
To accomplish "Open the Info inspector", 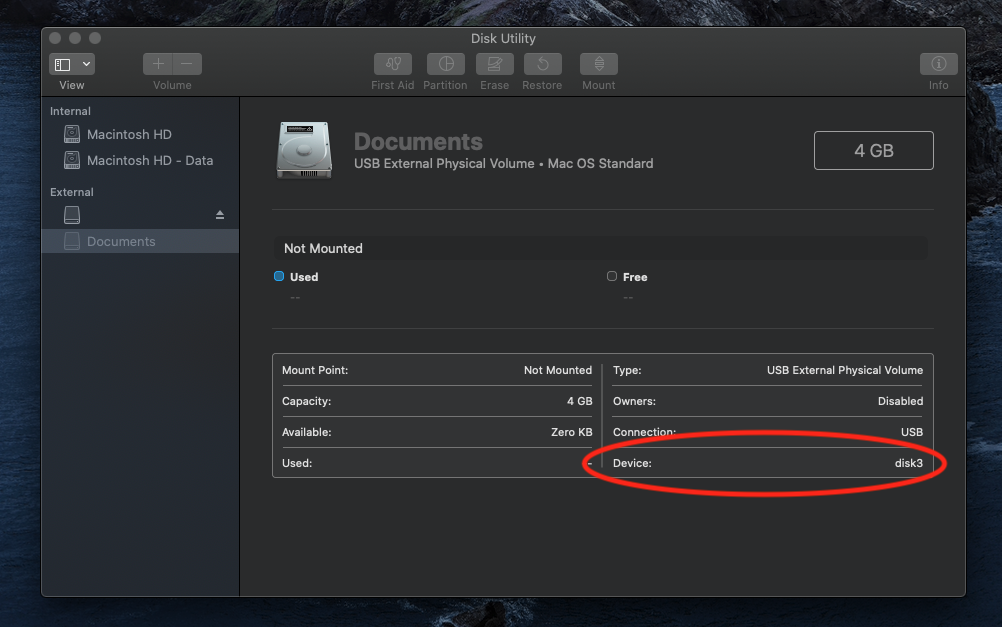I will (938, 64).
